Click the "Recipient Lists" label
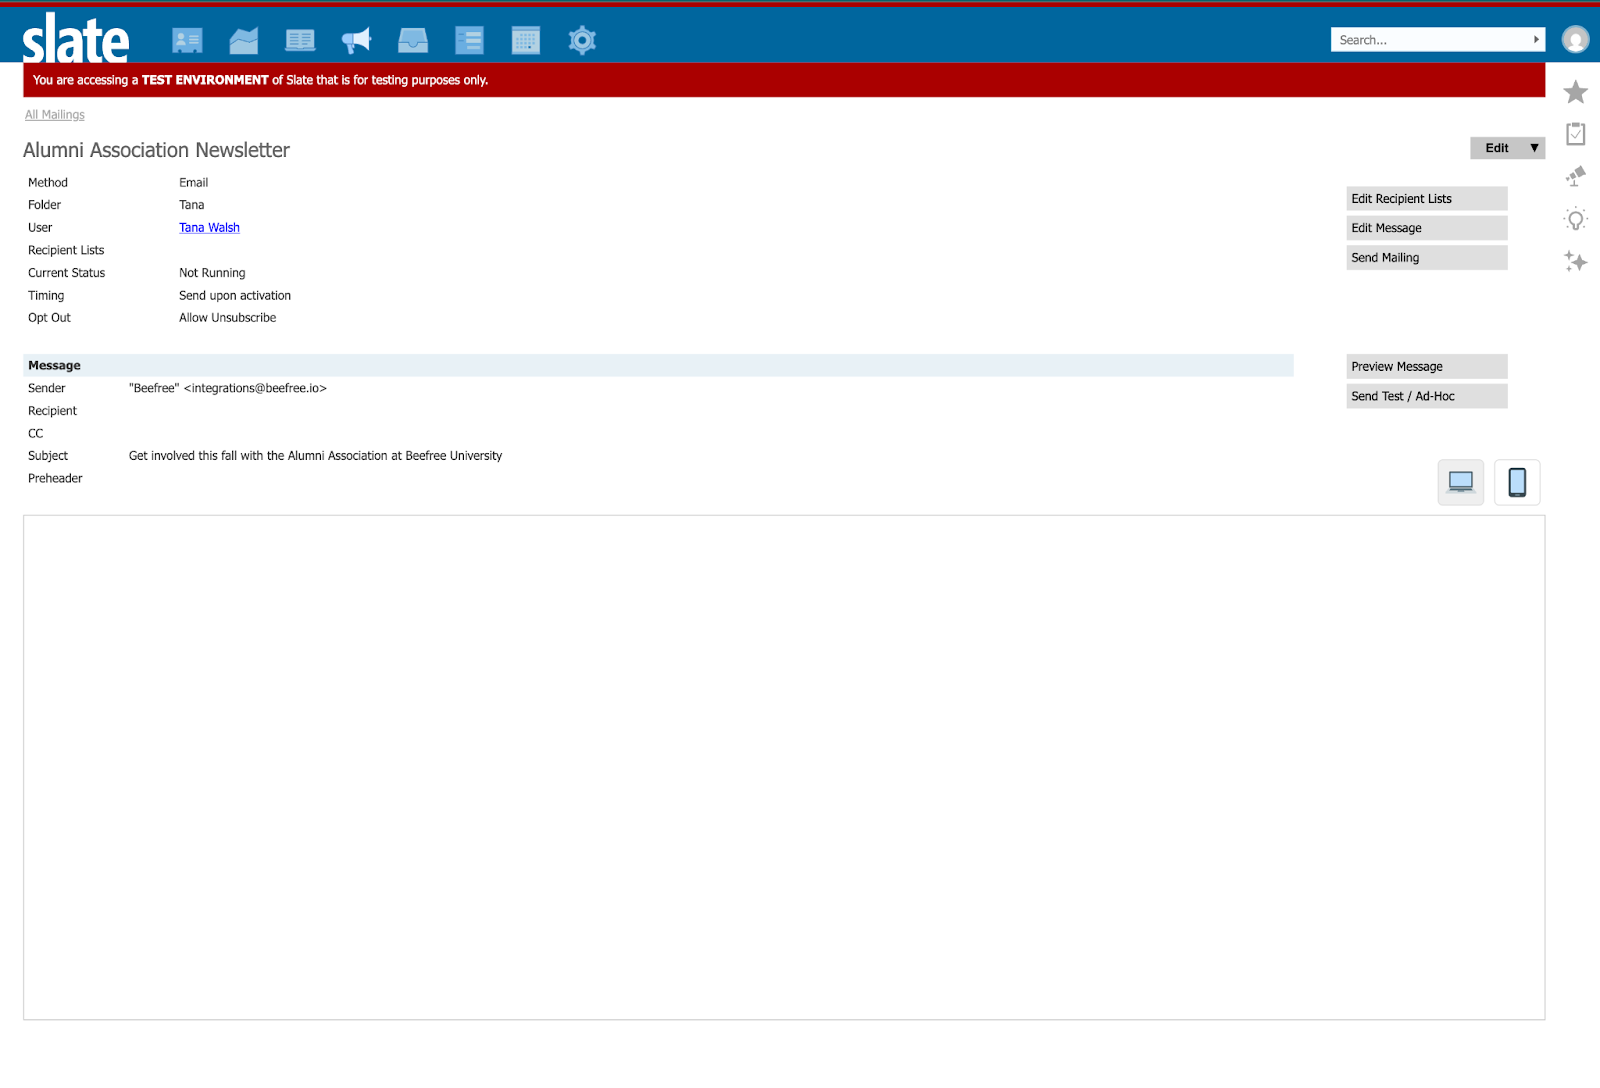Screen dimensions: 1600x1088 pos(66,251)
